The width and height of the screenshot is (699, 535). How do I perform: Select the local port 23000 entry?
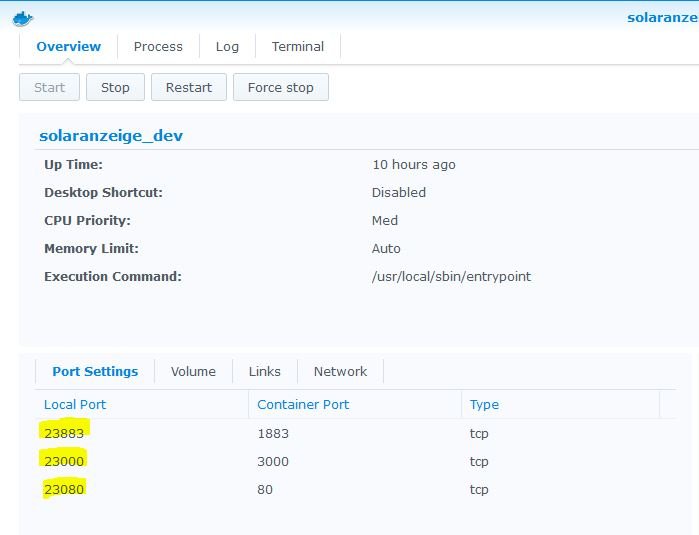[x=64, y=461]
